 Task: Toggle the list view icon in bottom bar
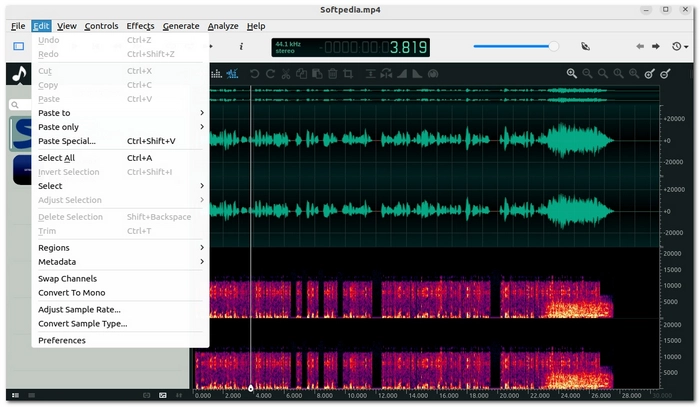pyautogui.click(x=15, y=395)
